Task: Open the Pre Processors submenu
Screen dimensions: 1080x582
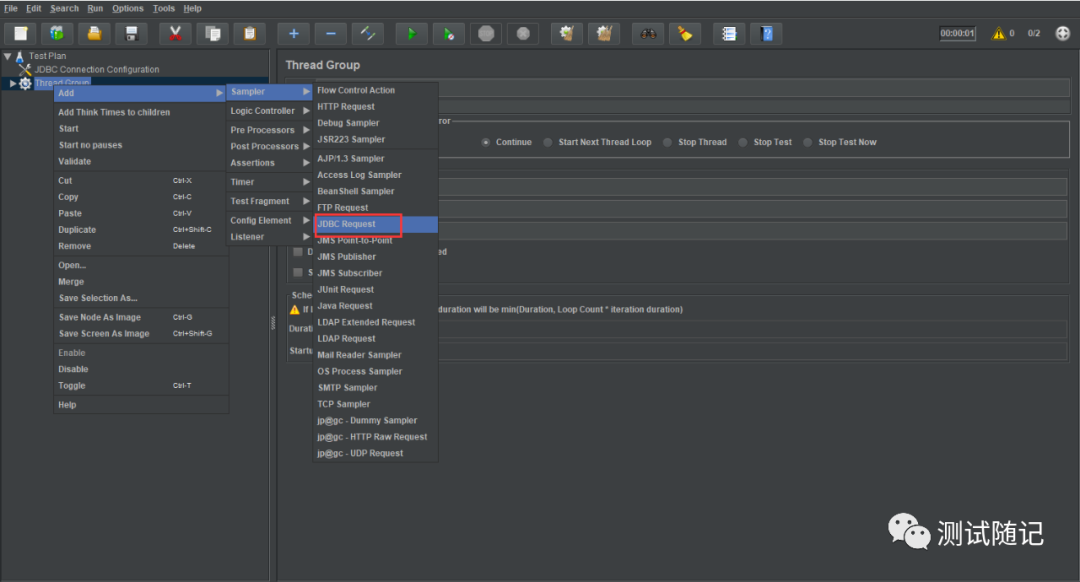Action: (269, 129)
